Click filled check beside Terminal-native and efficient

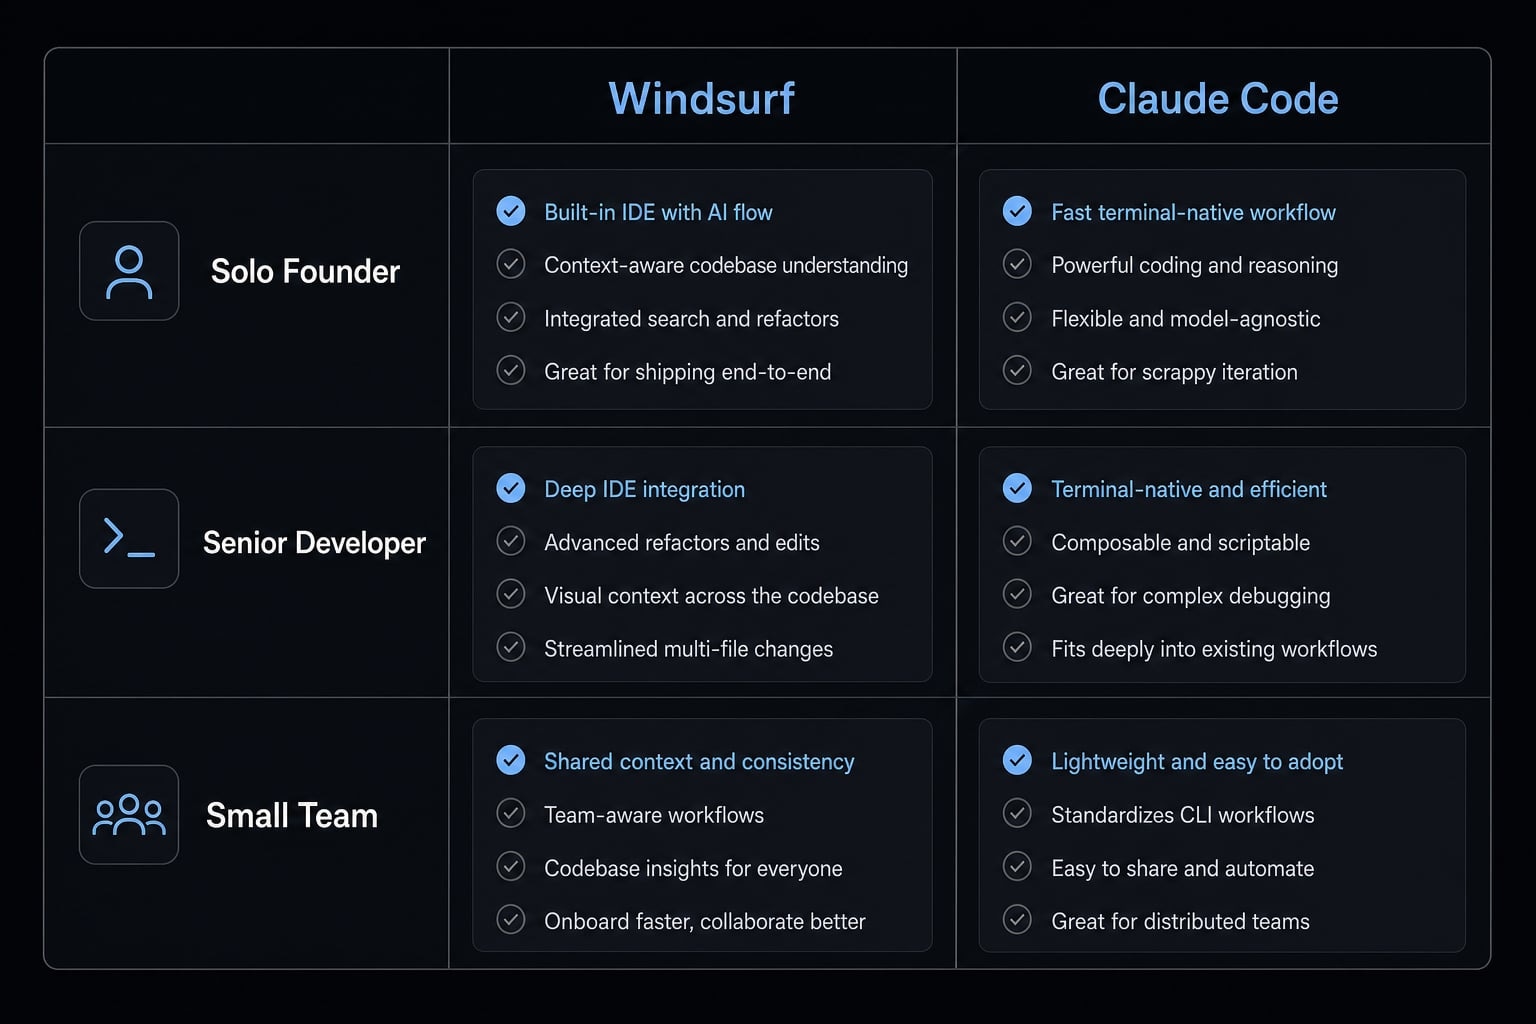click(1017, 488)
